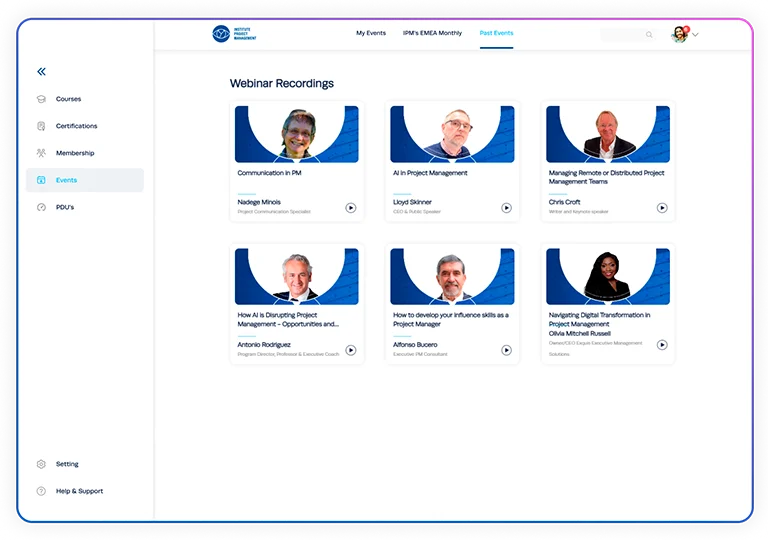
Task: Open Courses from the sidebar
Action: [69, 99]
